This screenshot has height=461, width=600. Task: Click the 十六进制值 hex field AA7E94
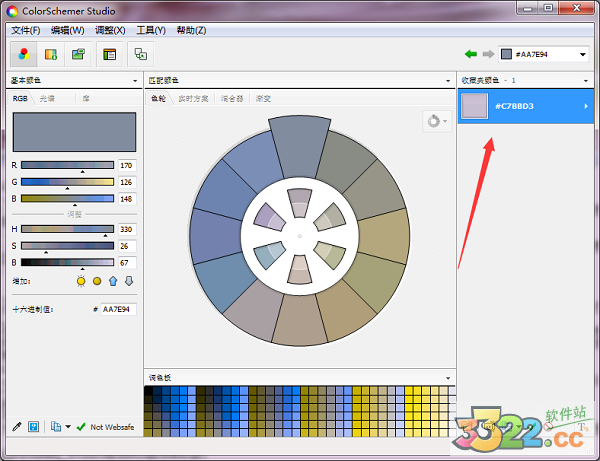(x=118, y=309)
